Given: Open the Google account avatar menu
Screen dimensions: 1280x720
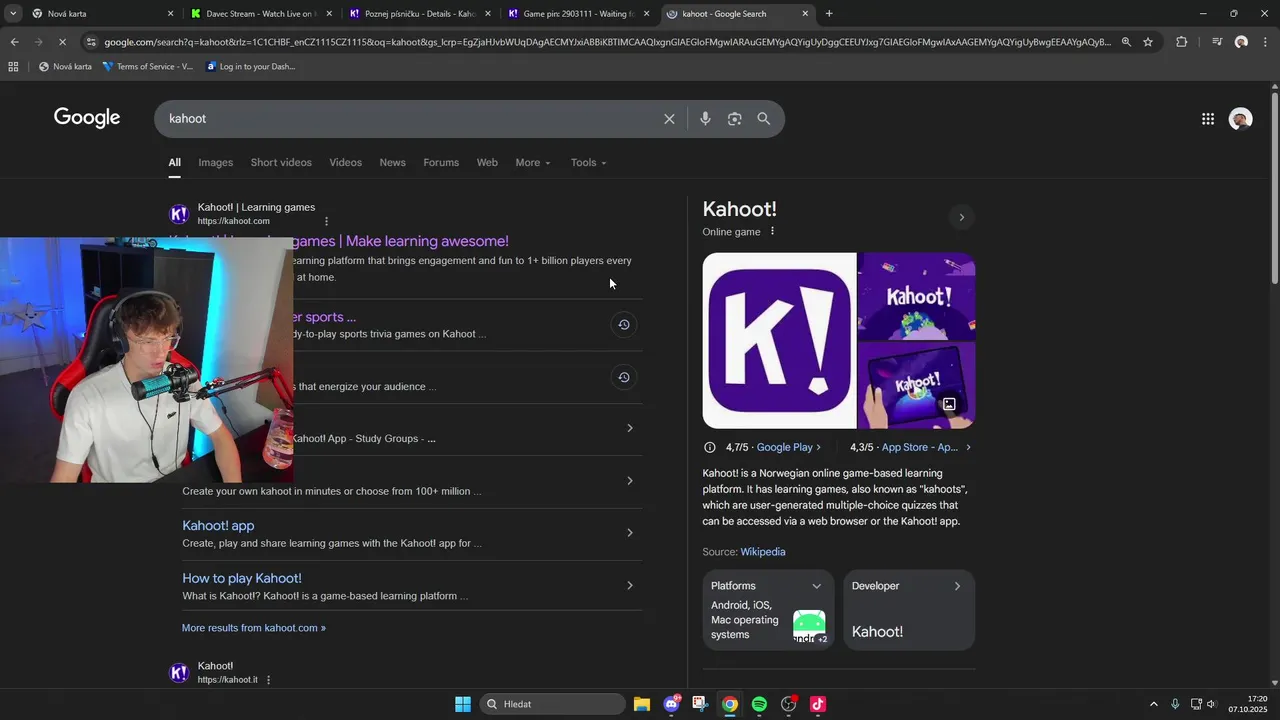Looking at the screenshot, I should coord(1241,119).
